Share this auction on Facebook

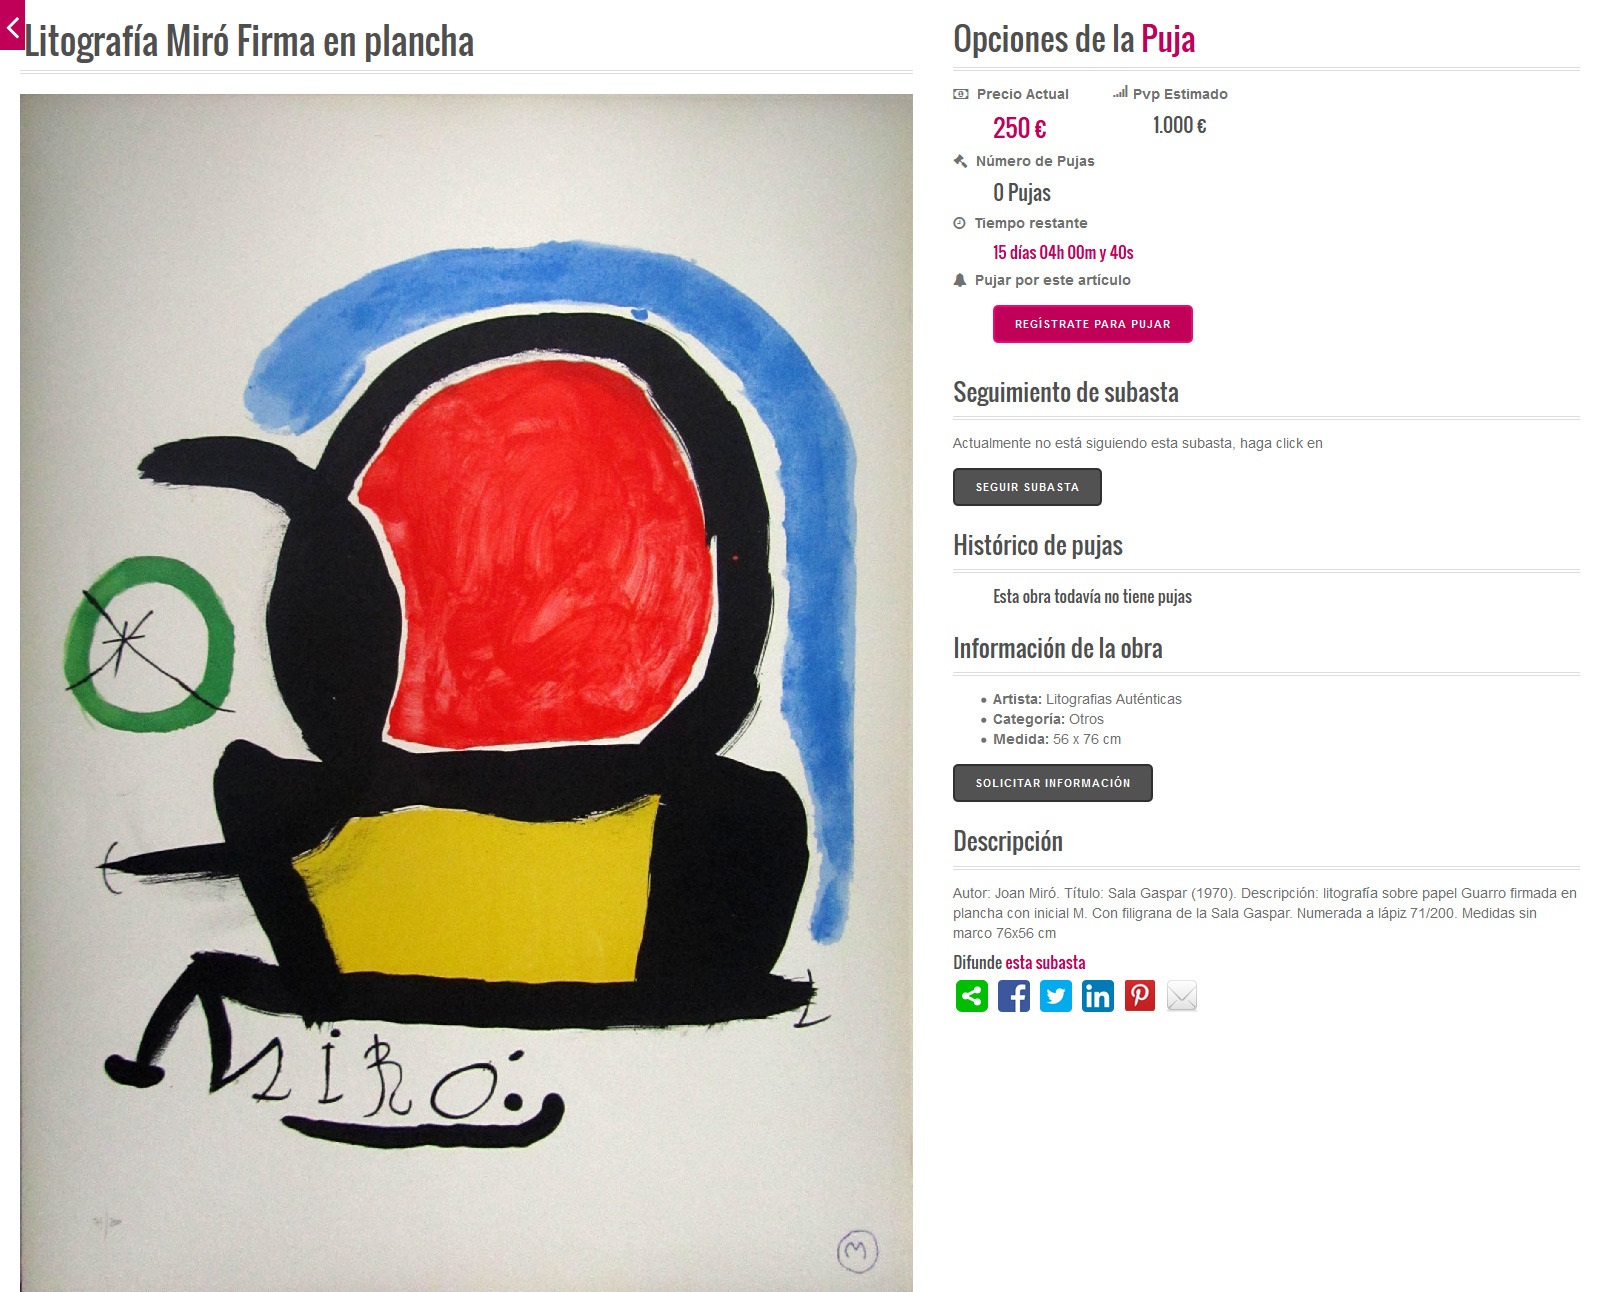tap(1014, 996)
